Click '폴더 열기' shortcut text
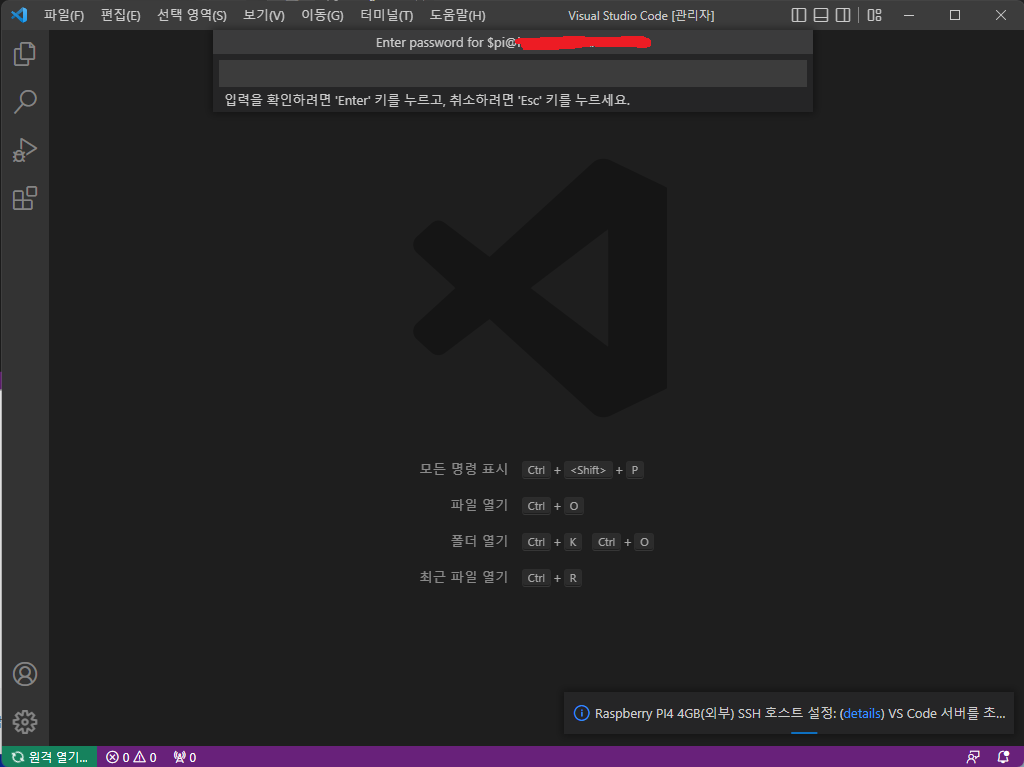This screenshot has width=1024, height=767. (479, 541)
